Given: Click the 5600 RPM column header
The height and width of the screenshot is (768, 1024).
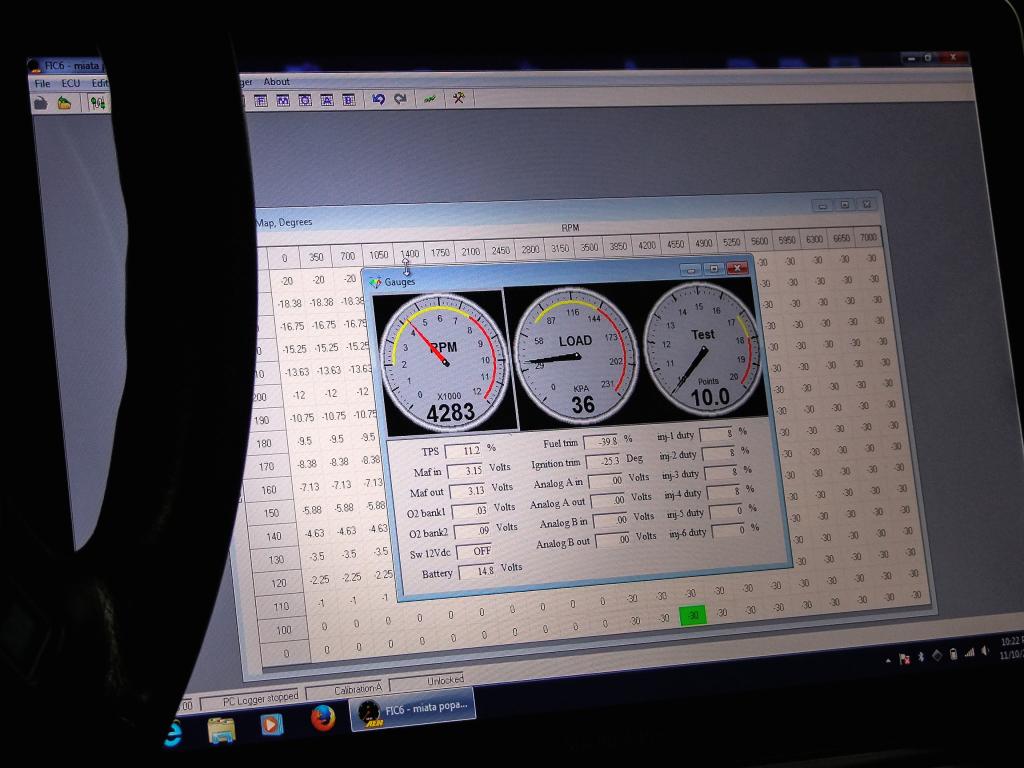Looking at the screenshot, I should click(759, 242).
